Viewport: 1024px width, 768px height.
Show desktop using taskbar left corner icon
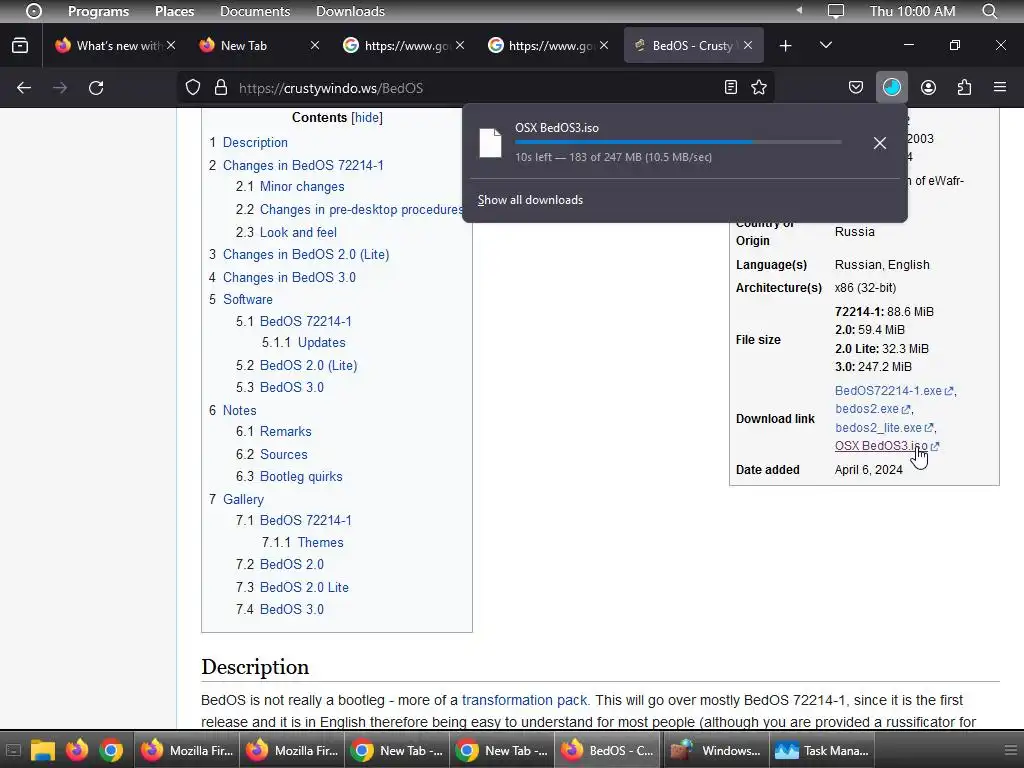click(x=13, y=750)
